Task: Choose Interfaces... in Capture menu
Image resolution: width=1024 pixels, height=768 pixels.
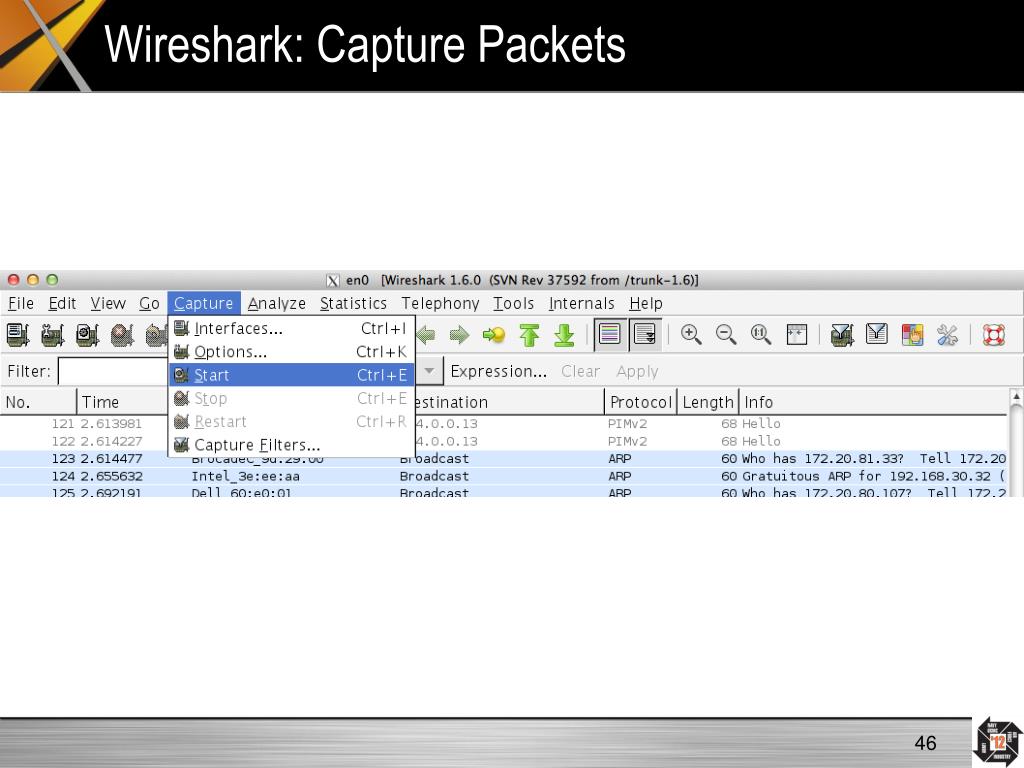Action: 291,328
